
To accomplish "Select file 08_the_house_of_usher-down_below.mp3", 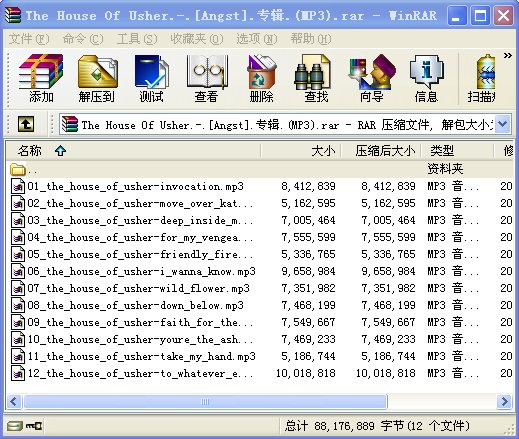I will coord(259,305).
